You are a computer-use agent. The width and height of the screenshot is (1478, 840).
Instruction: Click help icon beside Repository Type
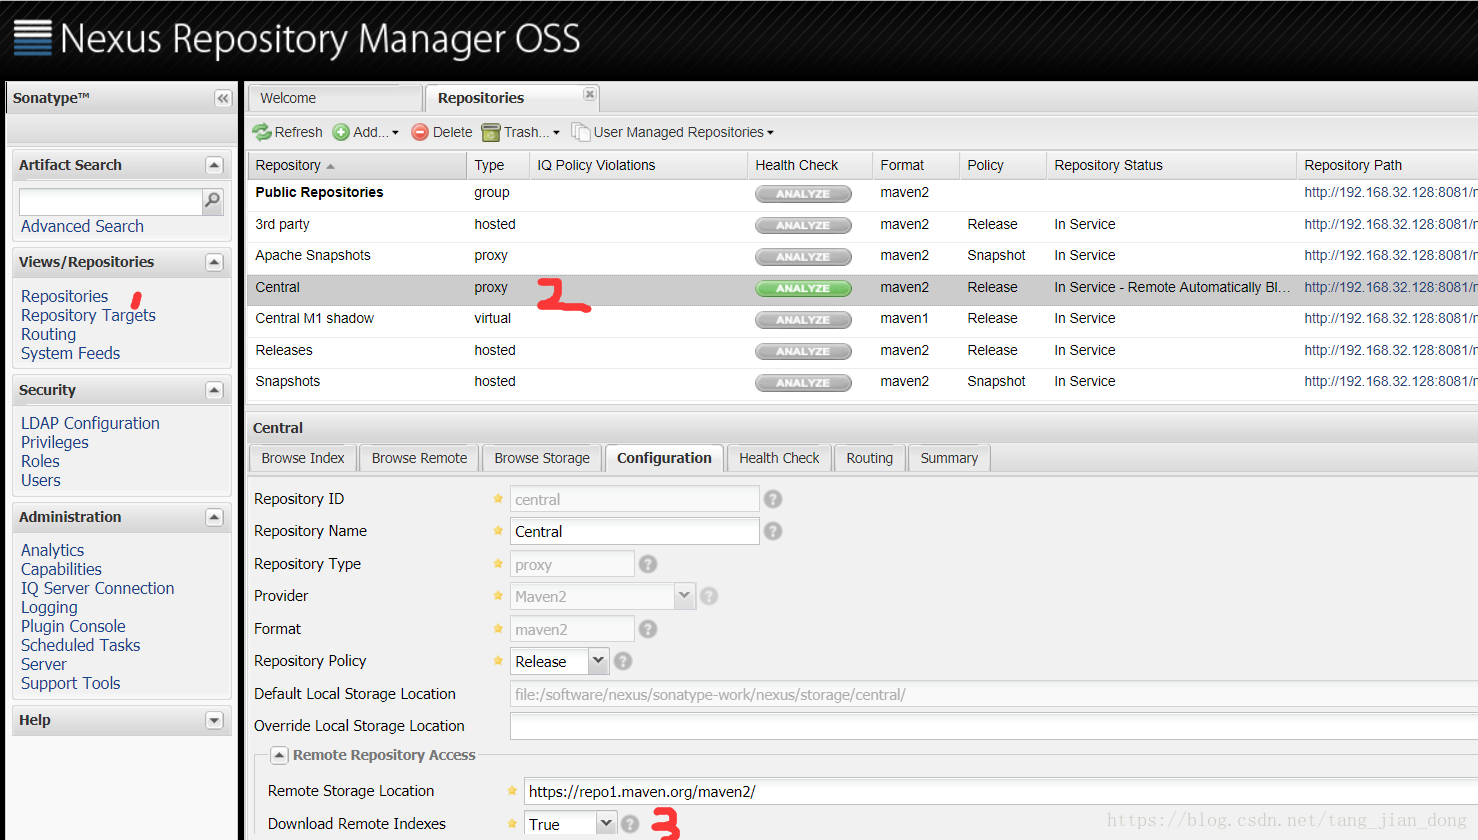point(648,564)
